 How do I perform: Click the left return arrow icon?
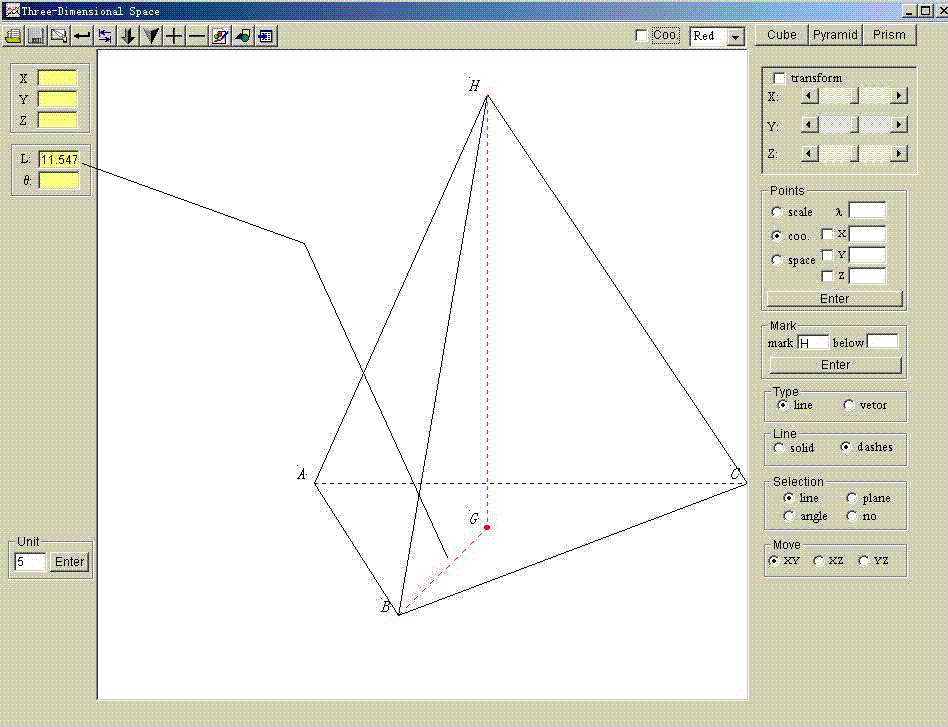(x=82, y=36)
